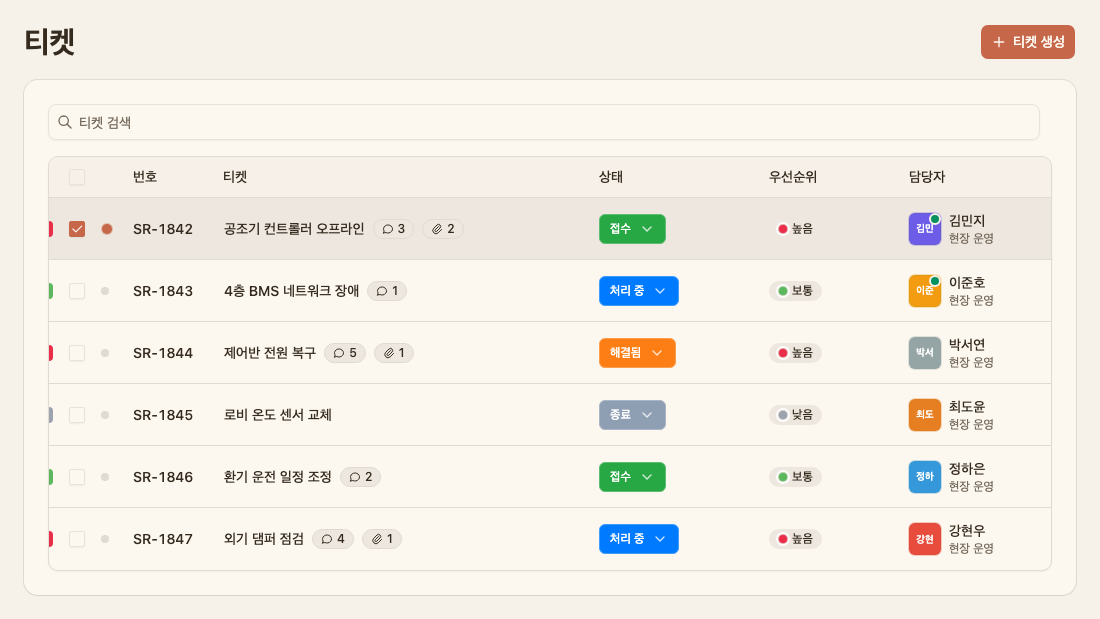Uncheck the SR-1842 row checkbox
Viewport: 1100px width, 619px height.
click(x=77, y=229)
